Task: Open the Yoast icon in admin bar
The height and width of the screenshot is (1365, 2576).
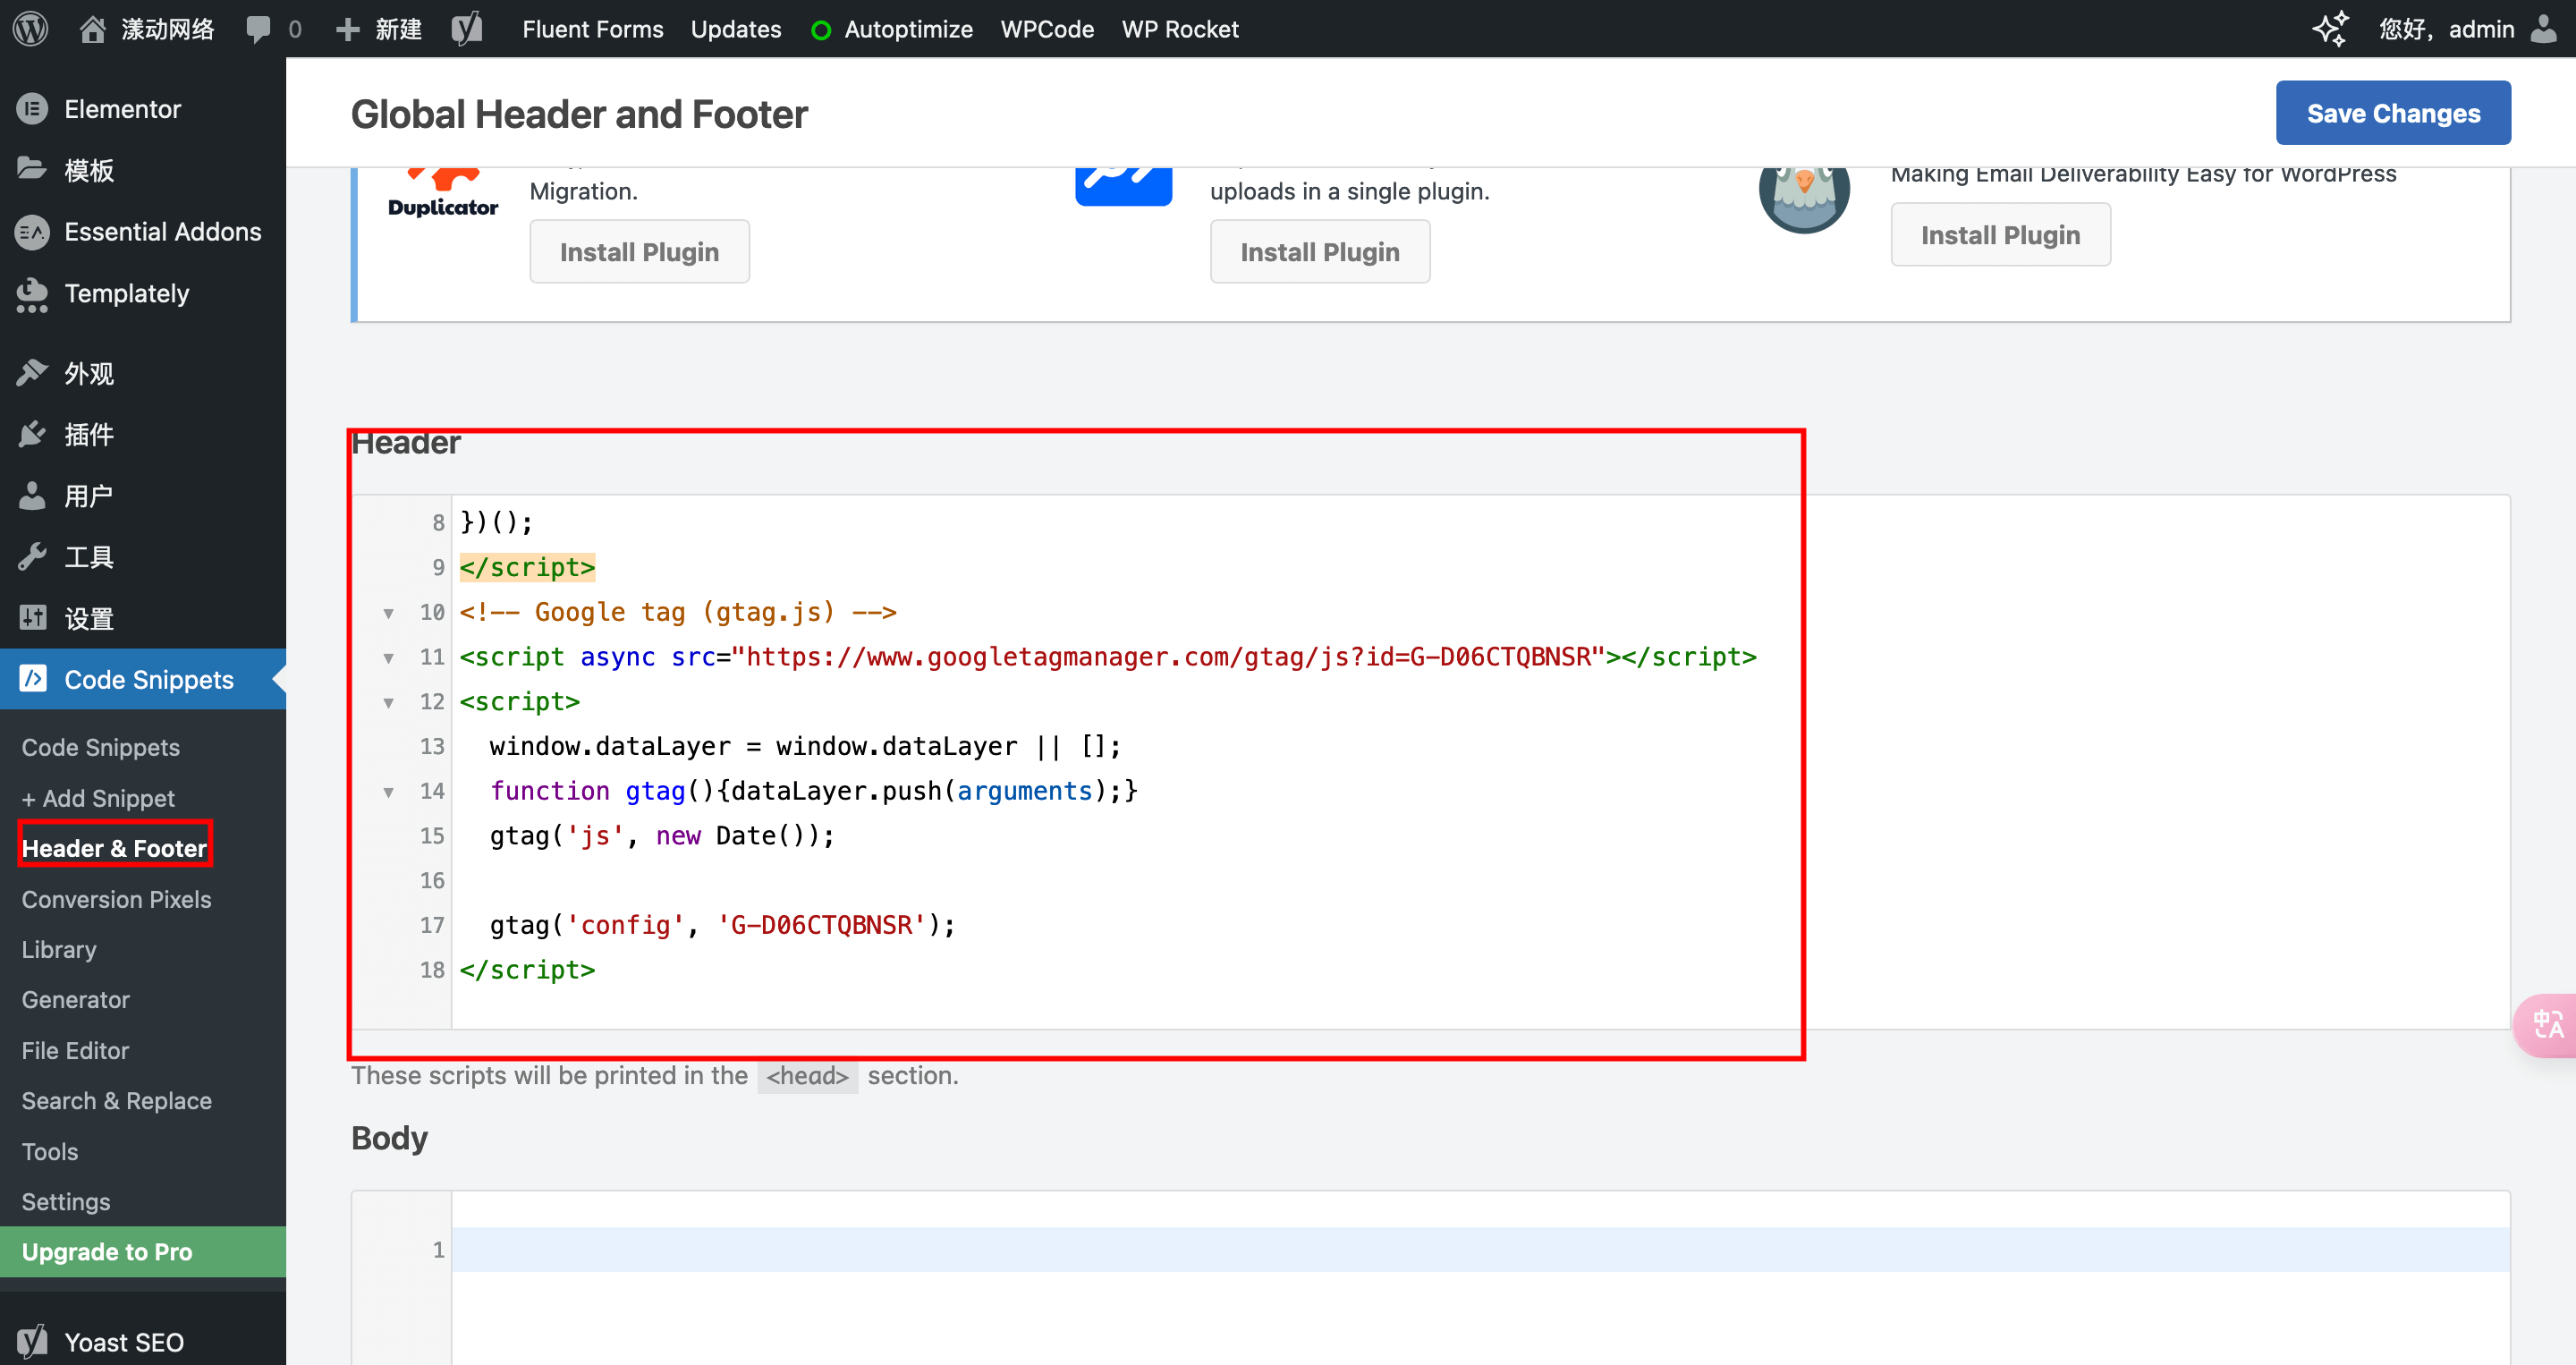Action: tap(467, 28)
